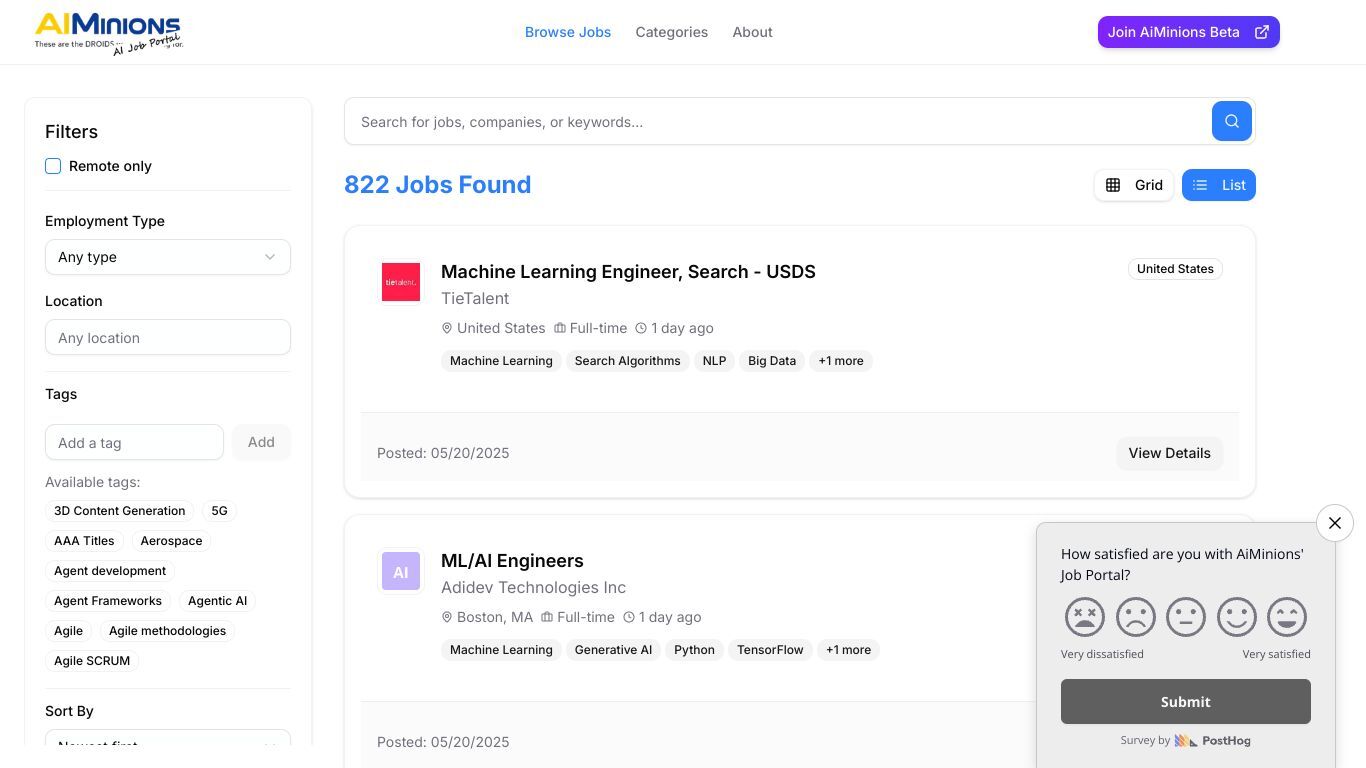Select the very dissatisfied face emoji
The image size is (1366, 768).
pyautogui.click(x=1085, y=617)
